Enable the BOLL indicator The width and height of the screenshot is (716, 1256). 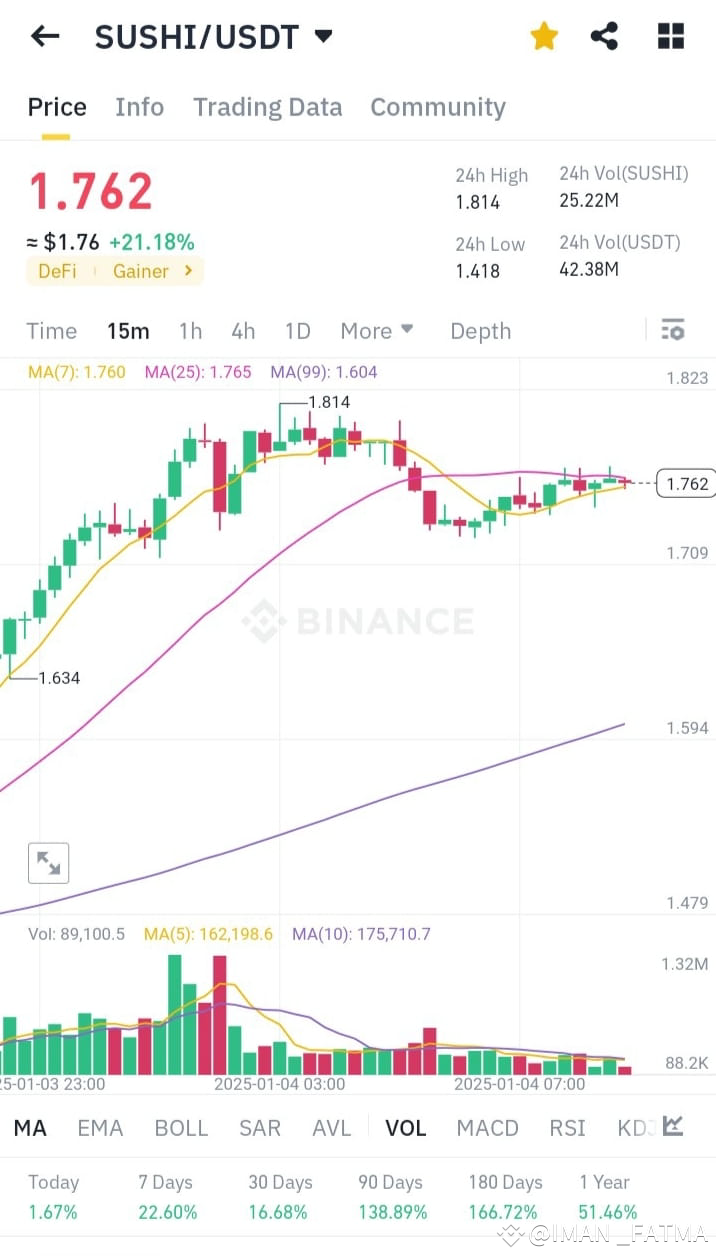tap(181, 1127)
